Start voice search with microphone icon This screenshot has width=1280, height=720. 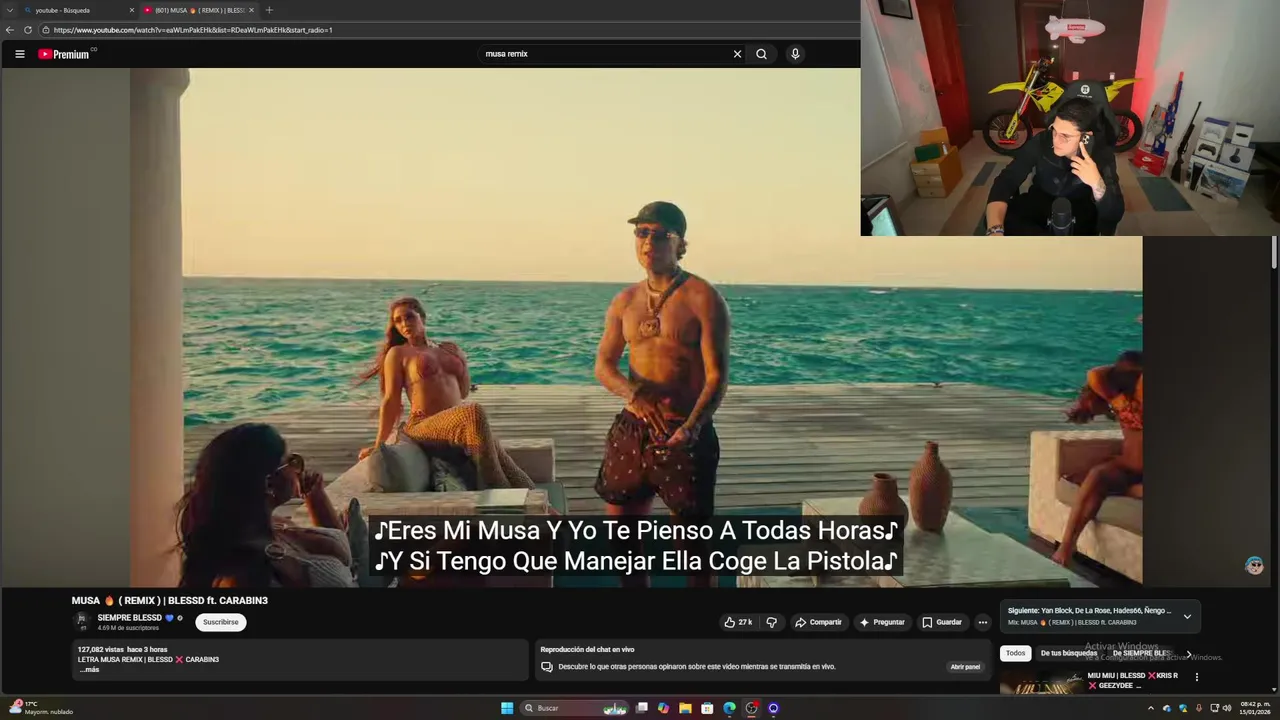[x=795, y=54]
